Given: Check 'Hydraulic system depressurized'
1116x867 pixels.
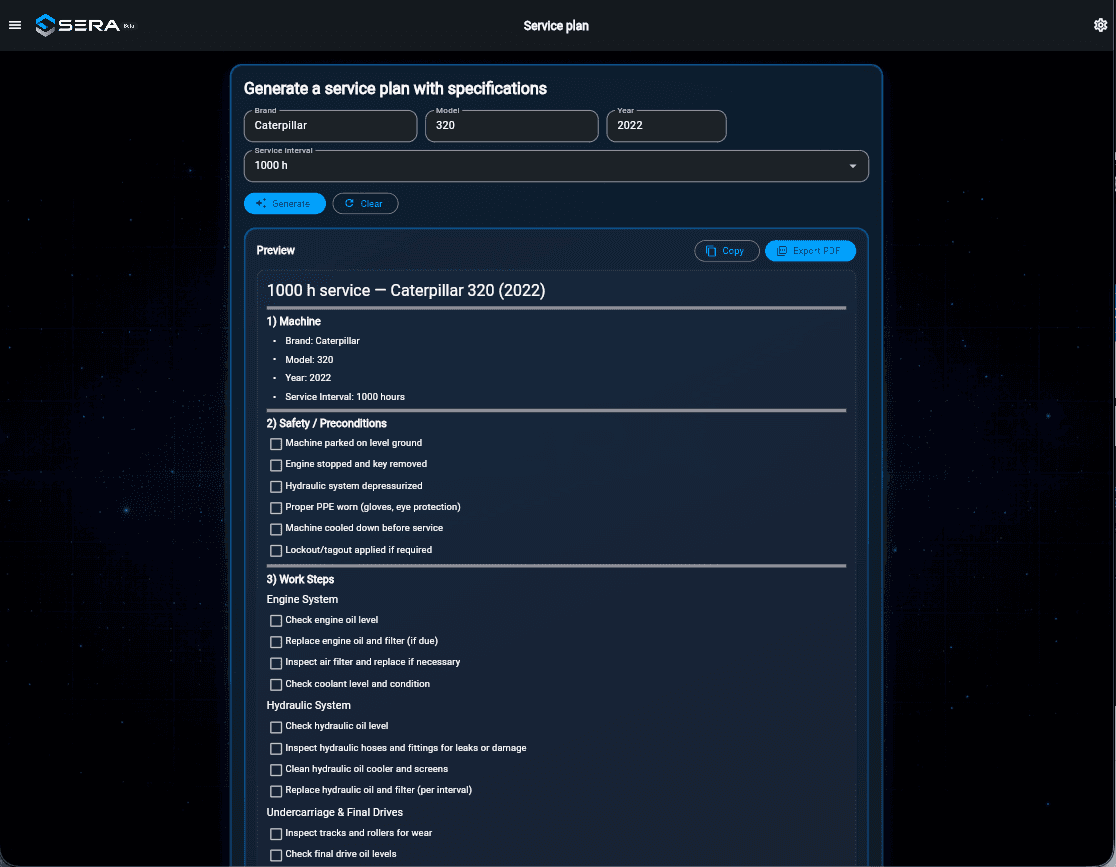Looking at the screenshot, I should [x=275, y=486].
